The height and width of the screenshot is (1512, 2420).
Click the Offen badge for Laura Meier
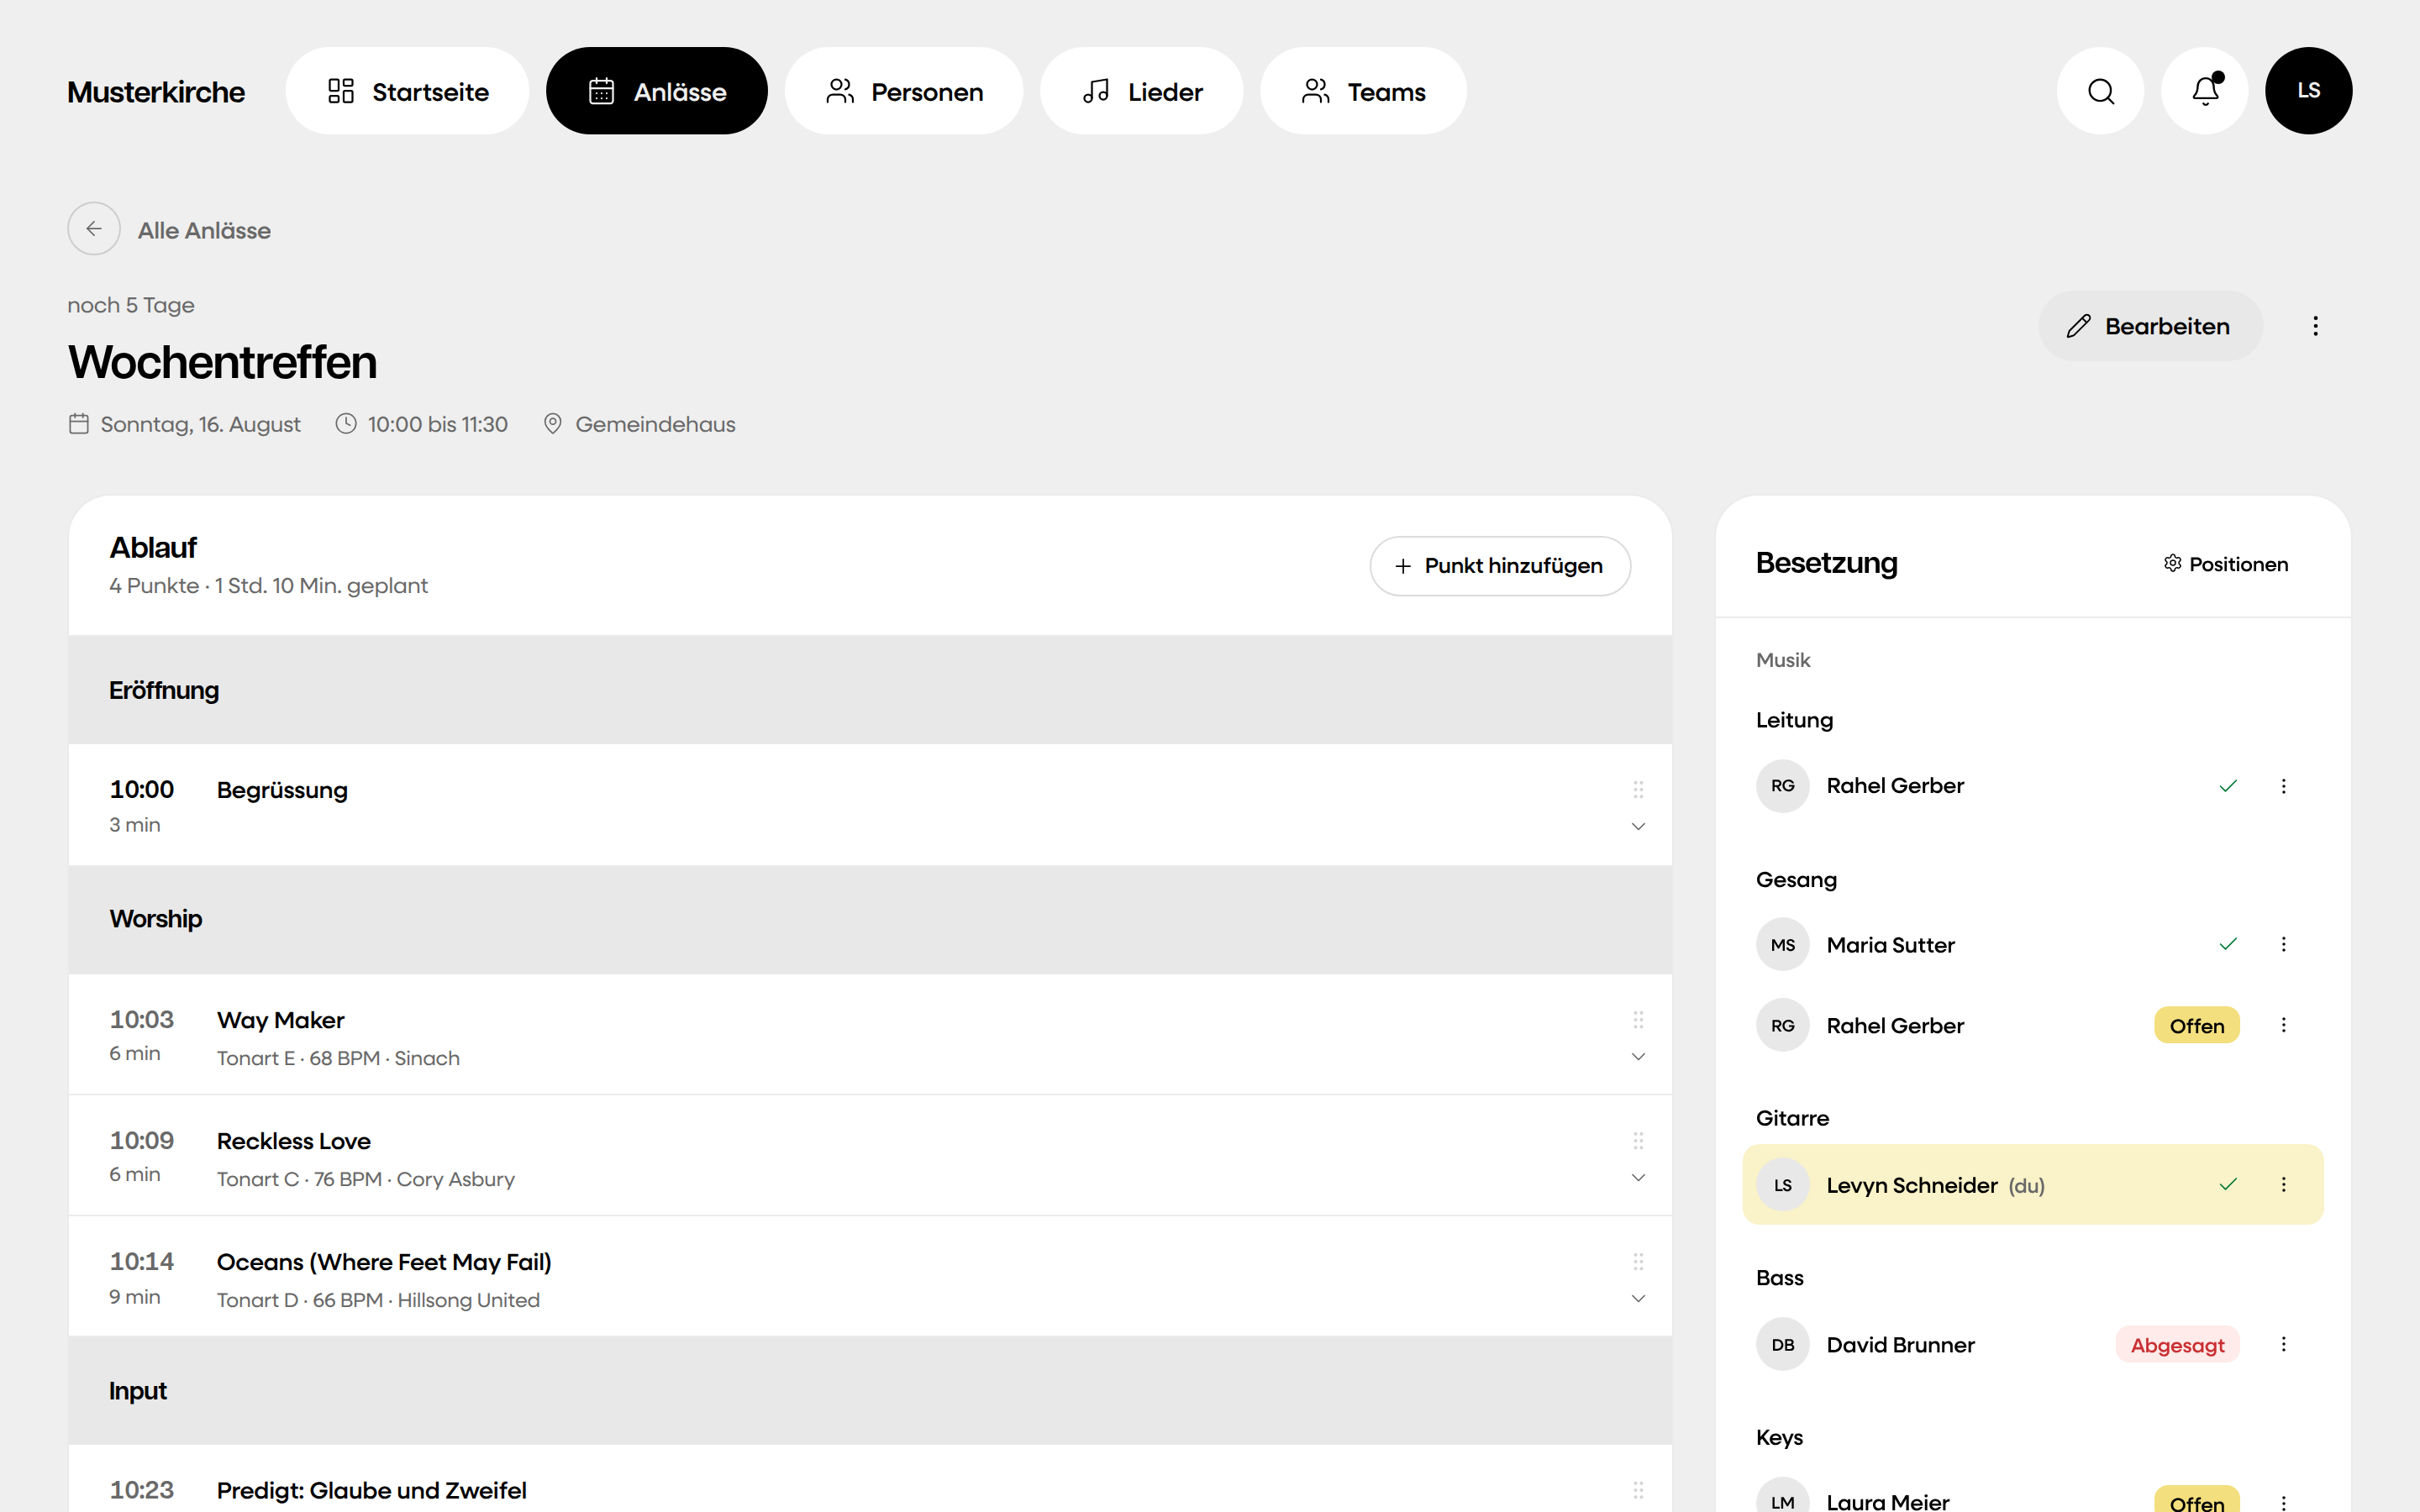(2197, 1500)
